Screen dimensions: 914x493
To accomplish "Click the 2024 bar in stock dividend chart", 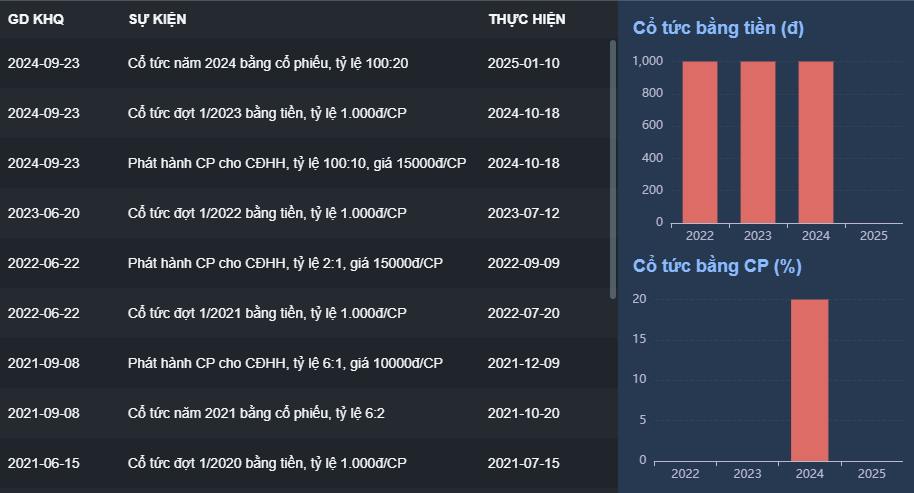I will point(810,380).
